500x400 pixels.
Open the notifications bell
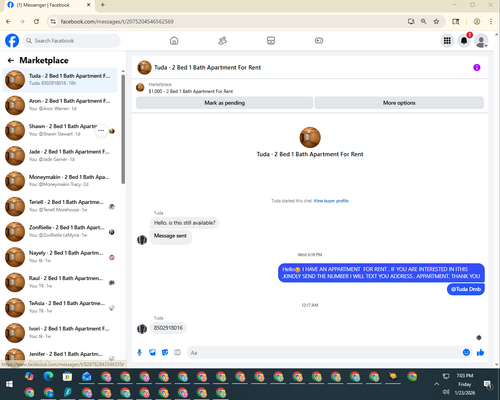tap(464, 41)
